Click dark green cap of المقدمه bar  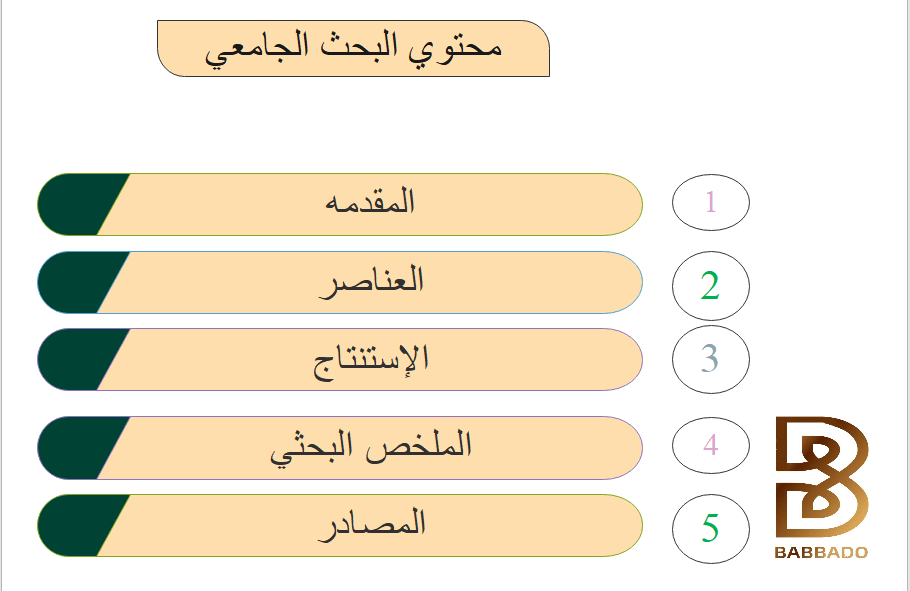coord(78,204)
